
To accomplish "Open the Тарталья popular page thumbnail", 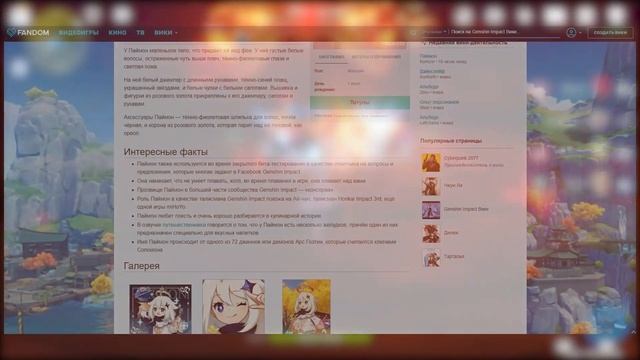I will [x=431, y=258].
